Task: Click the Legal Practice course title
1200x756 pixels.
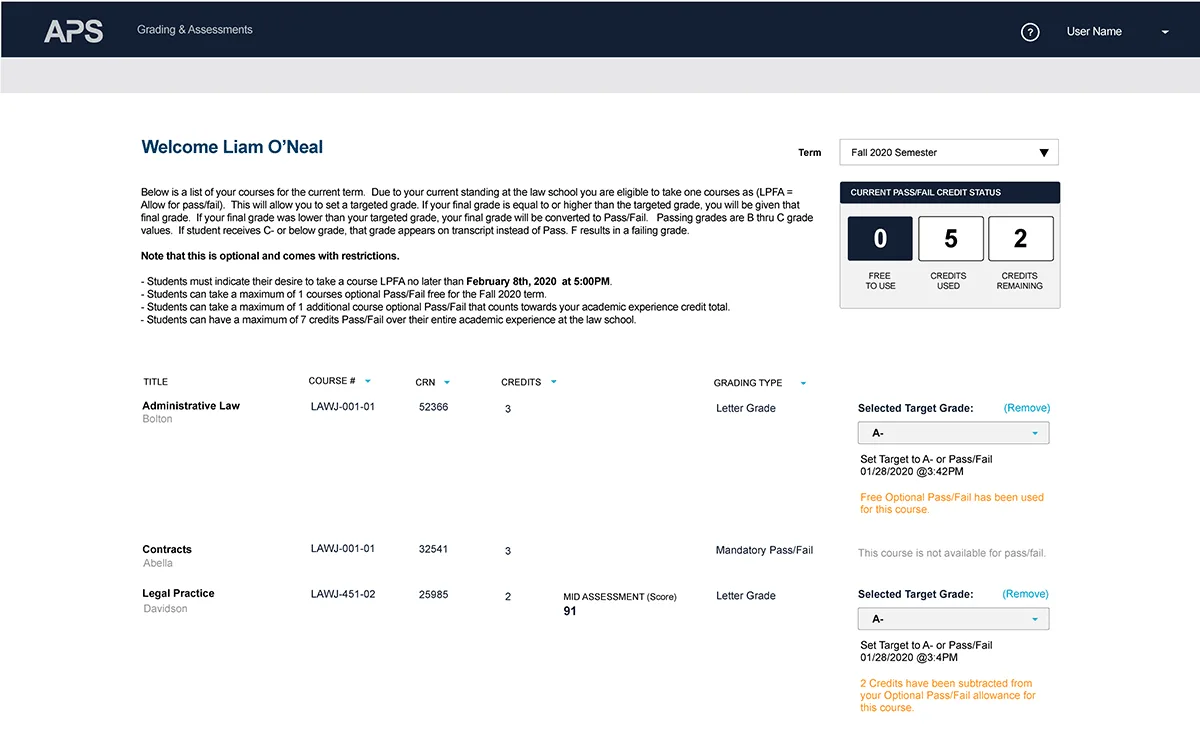Action: (x=178, y=593)
